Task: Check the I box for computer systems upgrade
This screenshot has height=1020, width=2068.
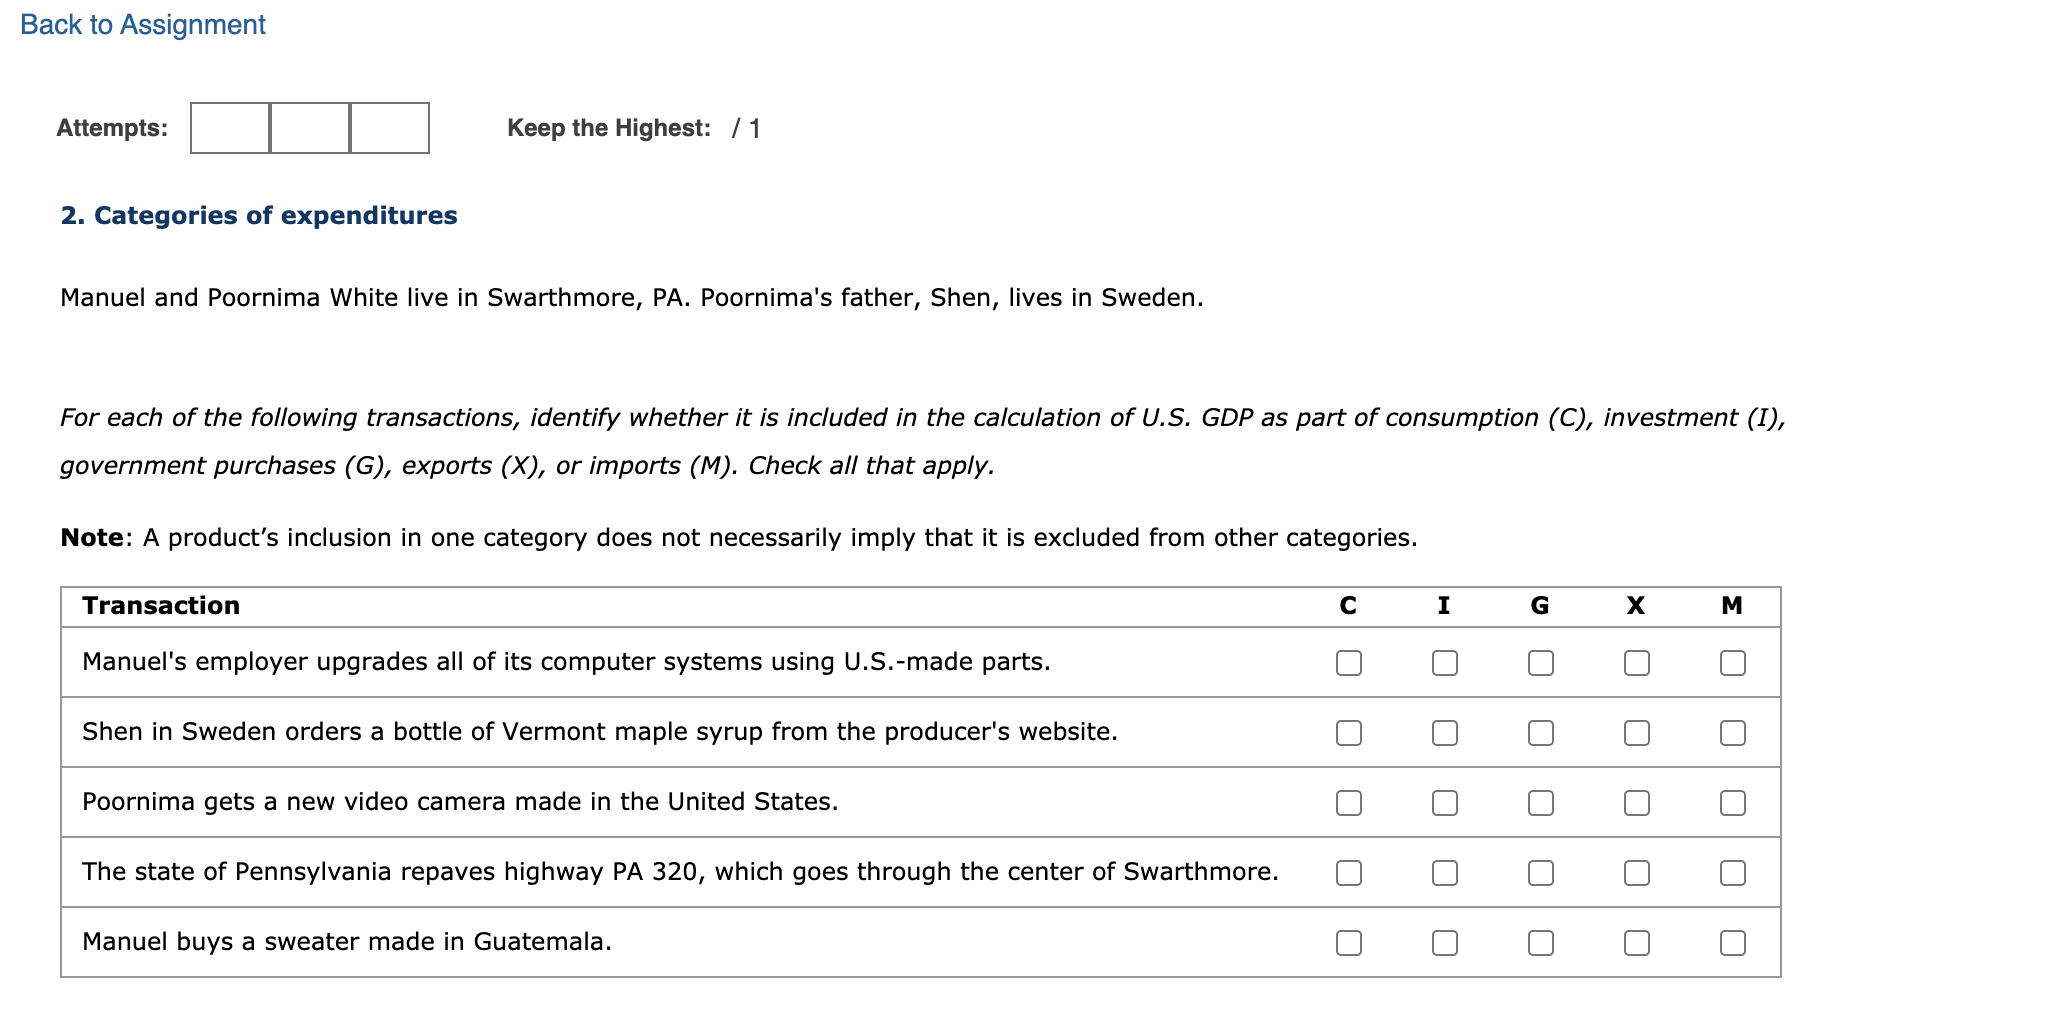Action: tap(1444, 662)
